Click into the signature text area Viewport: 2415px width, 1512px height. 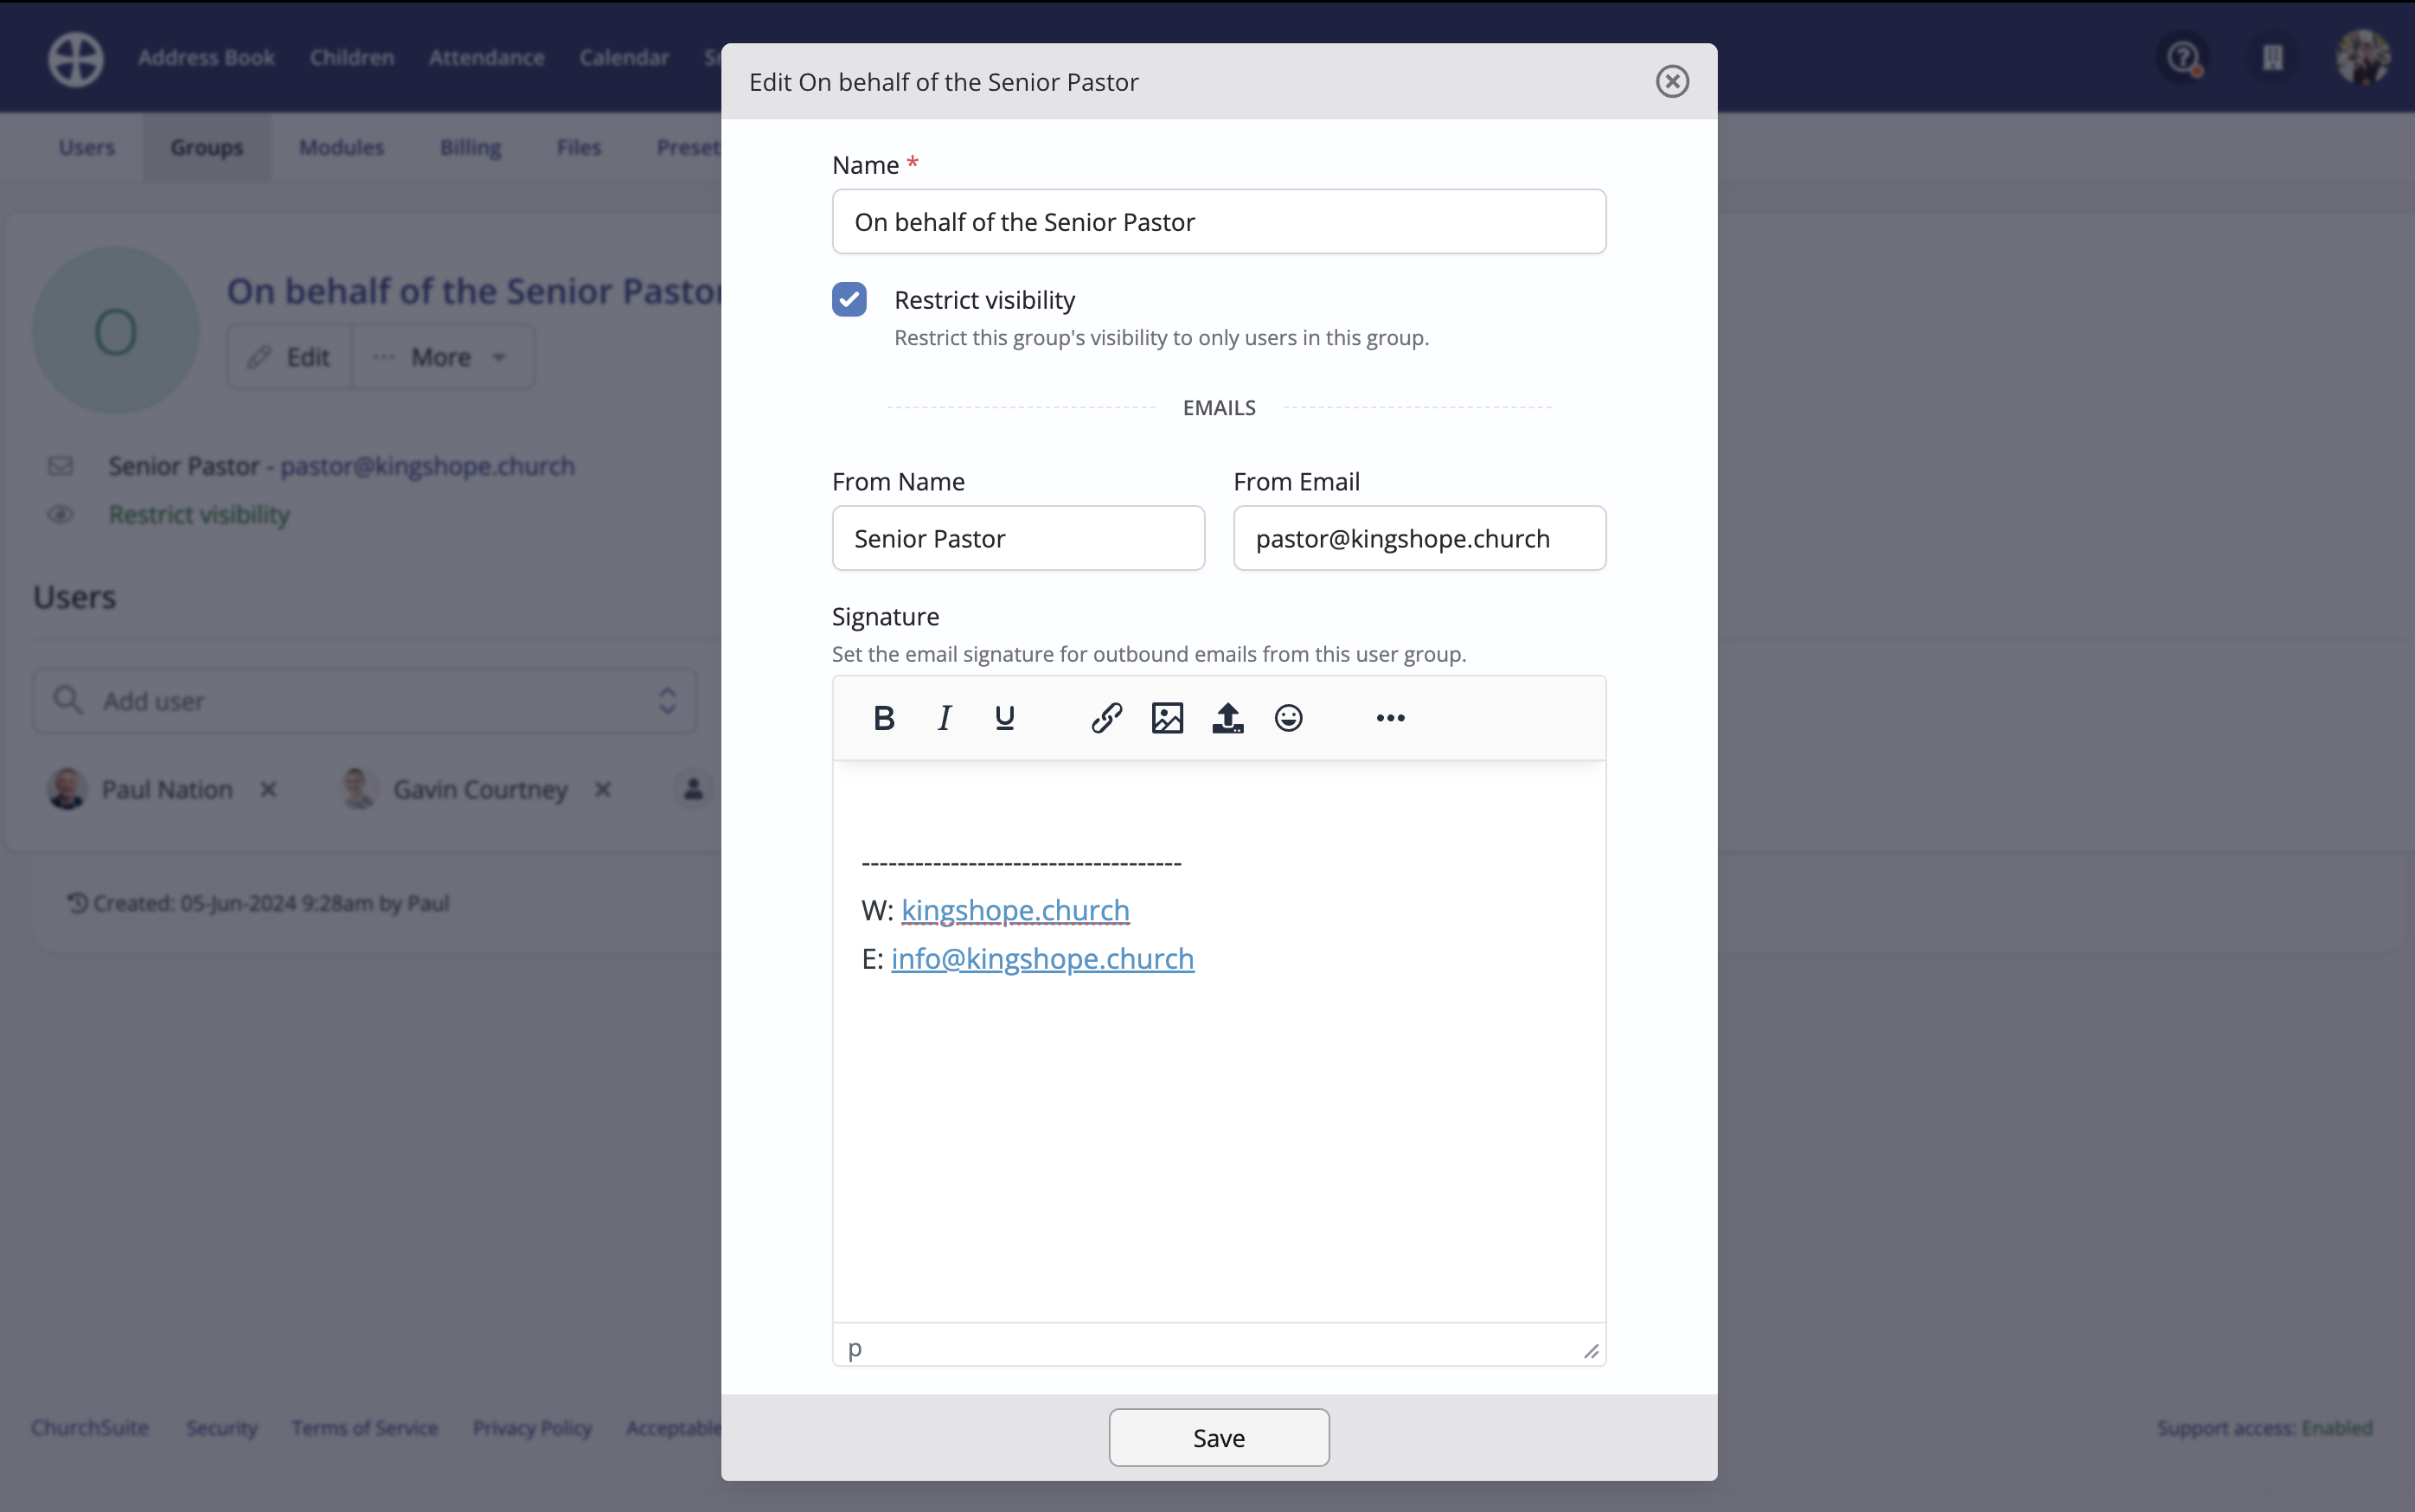[x=1219, y=1040]
